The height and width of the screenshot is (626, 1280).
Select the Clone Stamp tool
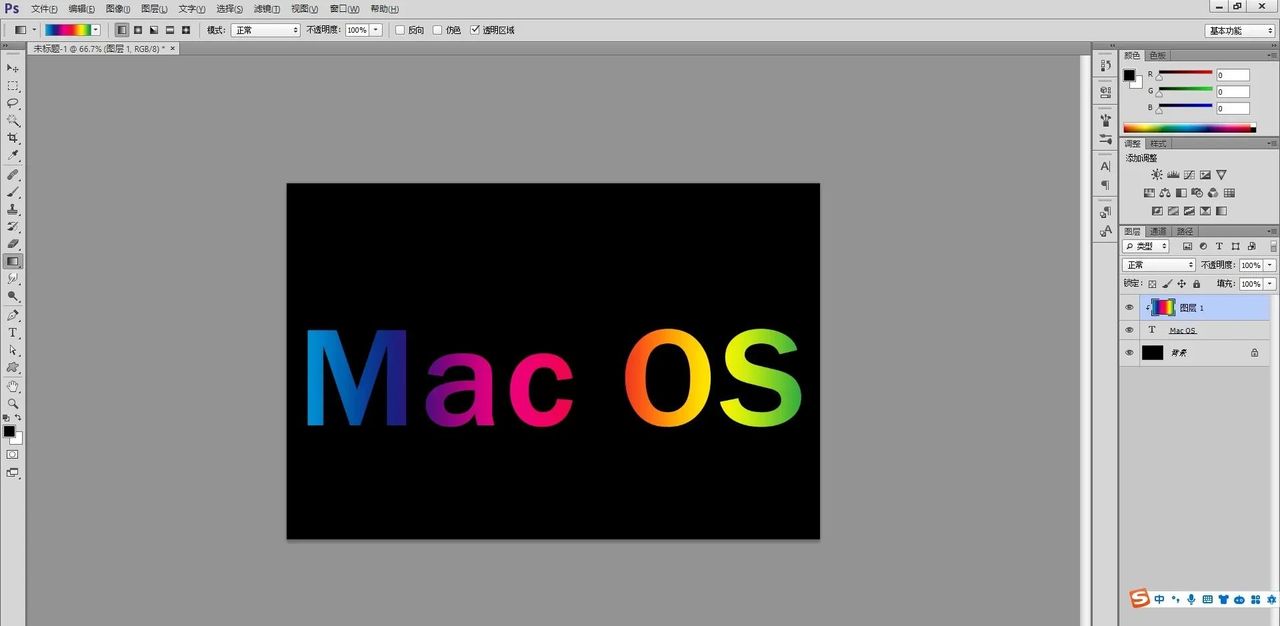tap(13, 210)
